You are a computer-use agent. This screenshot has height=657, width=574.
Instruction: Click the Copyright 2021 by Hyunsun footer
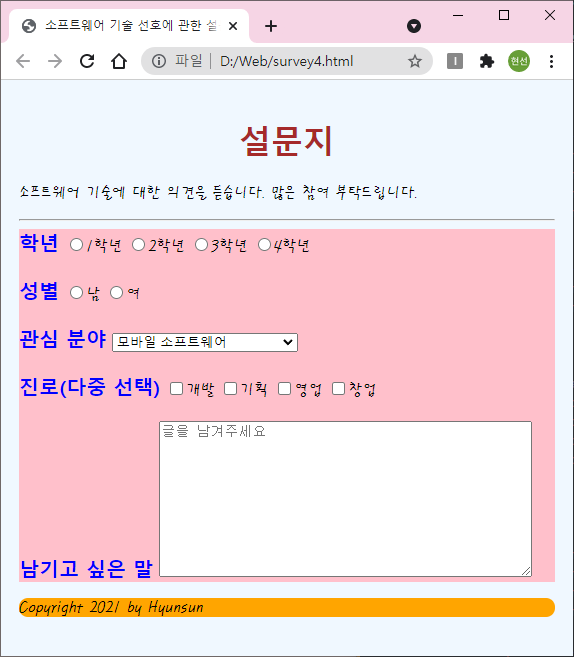[x=287, y=608]
